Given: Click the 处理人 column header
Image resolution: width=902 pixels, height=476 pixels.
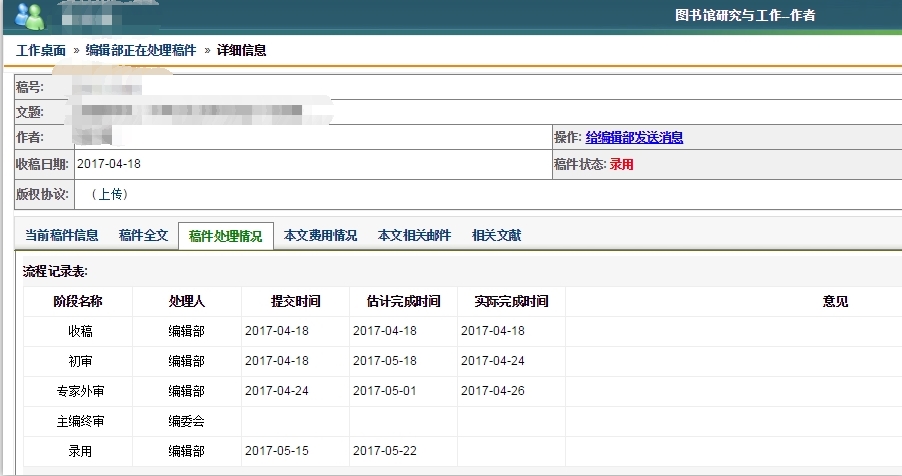Looking at the screenshot, I should (186, 301).
